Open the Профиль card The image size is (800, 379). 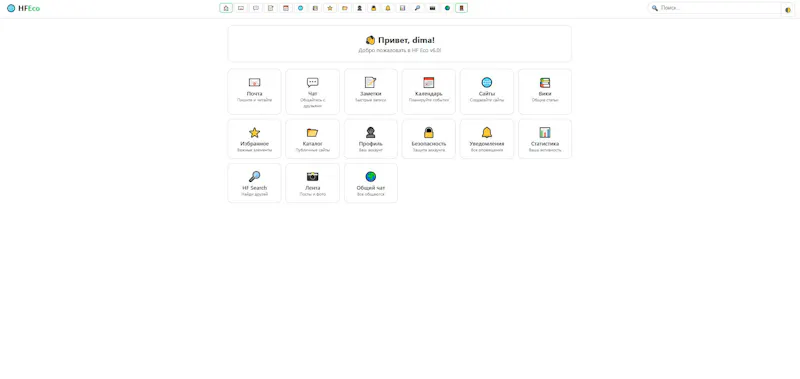(x=371, y=139)
